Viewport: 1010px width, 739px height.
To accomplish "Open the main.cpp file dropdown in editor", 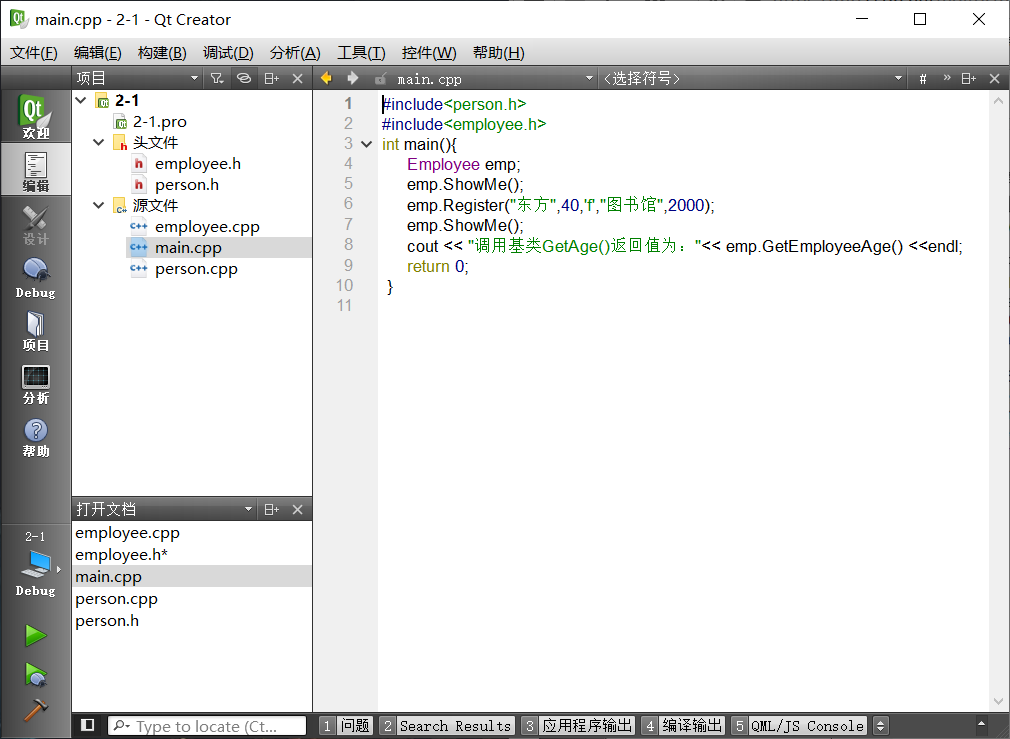I will click(x=495, y=79).
